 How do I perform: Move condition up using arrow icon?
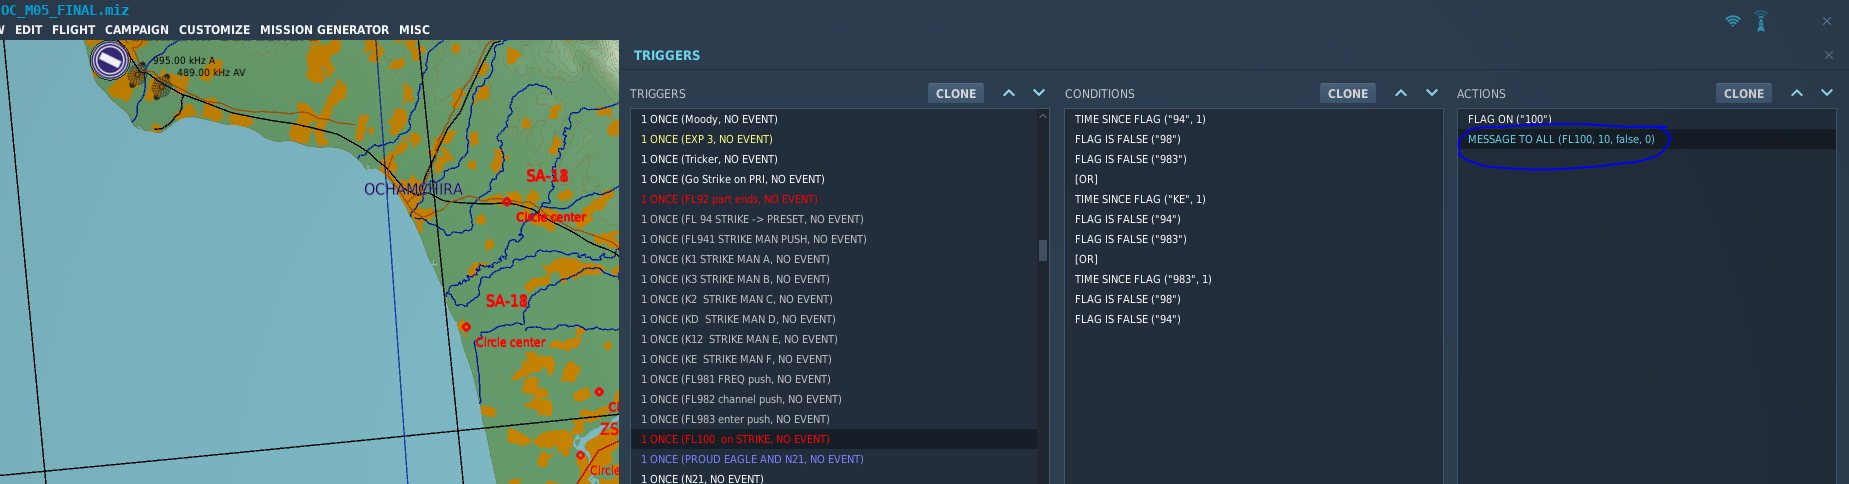[x=1401, y=93]
